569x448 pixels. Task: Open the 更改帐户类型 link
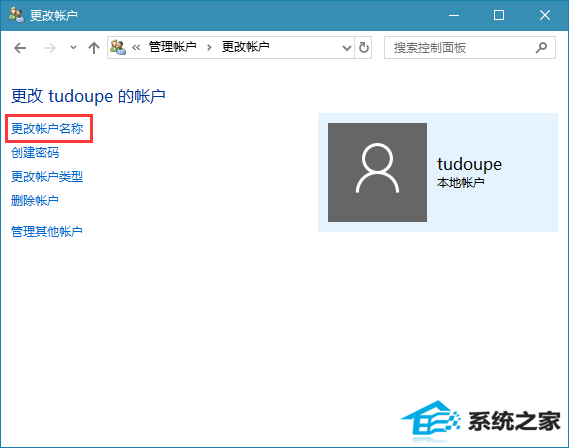coord(47,177)
